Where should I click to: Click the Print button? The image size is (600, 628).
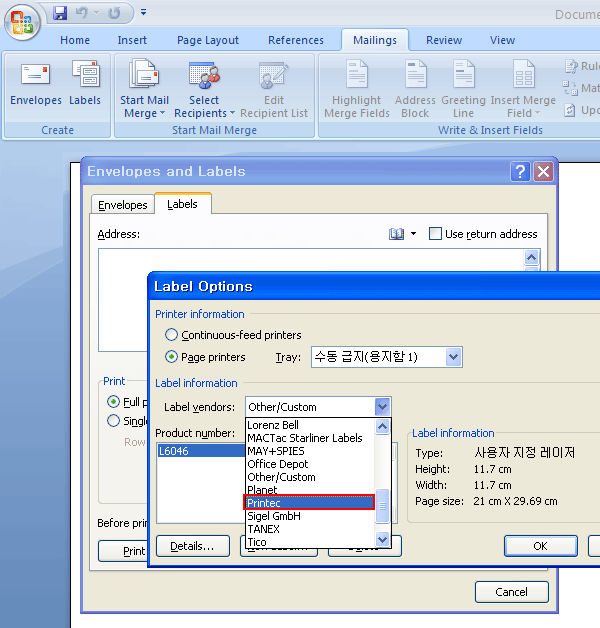tap(123, 551)
